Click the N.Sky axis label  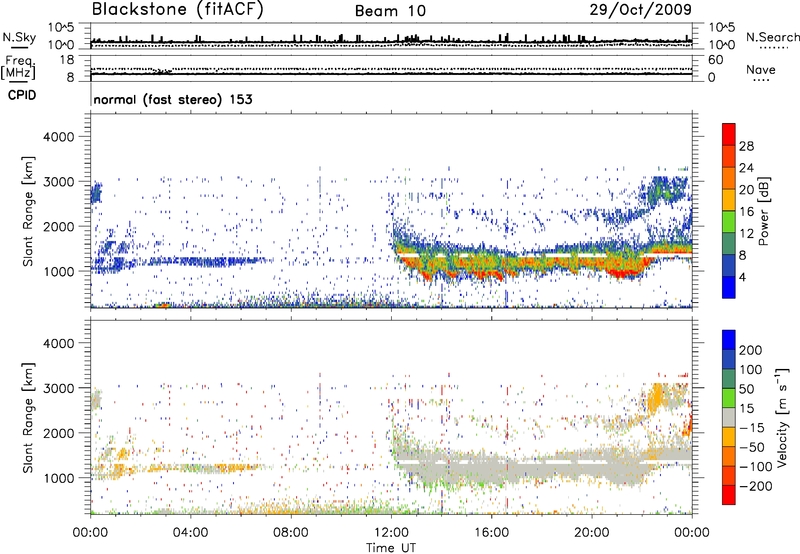[x=19, y=37]
